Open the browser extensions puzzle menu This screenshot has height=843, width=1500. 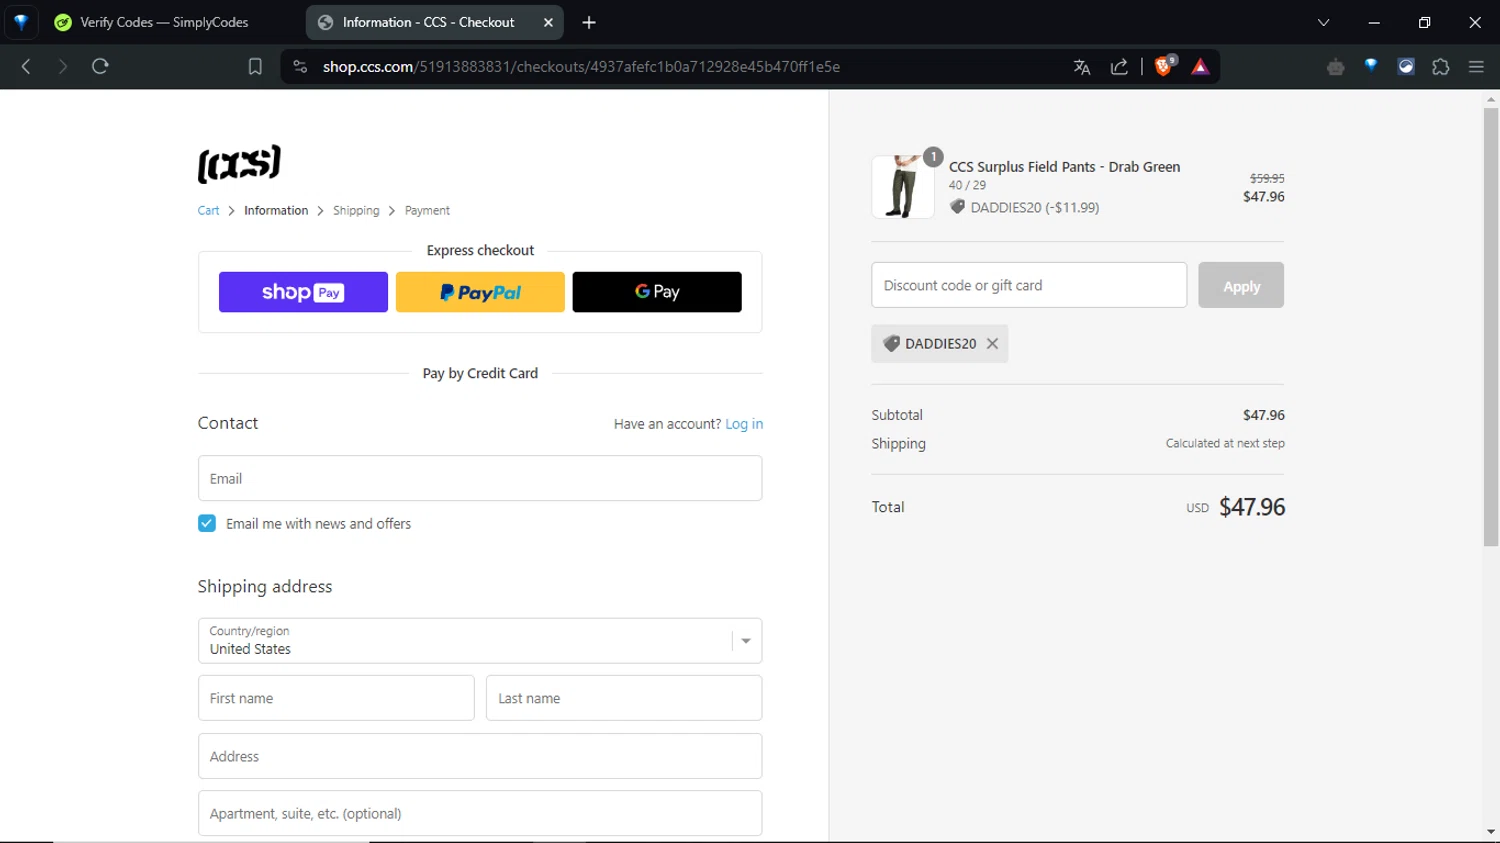tap(1440, 67)
